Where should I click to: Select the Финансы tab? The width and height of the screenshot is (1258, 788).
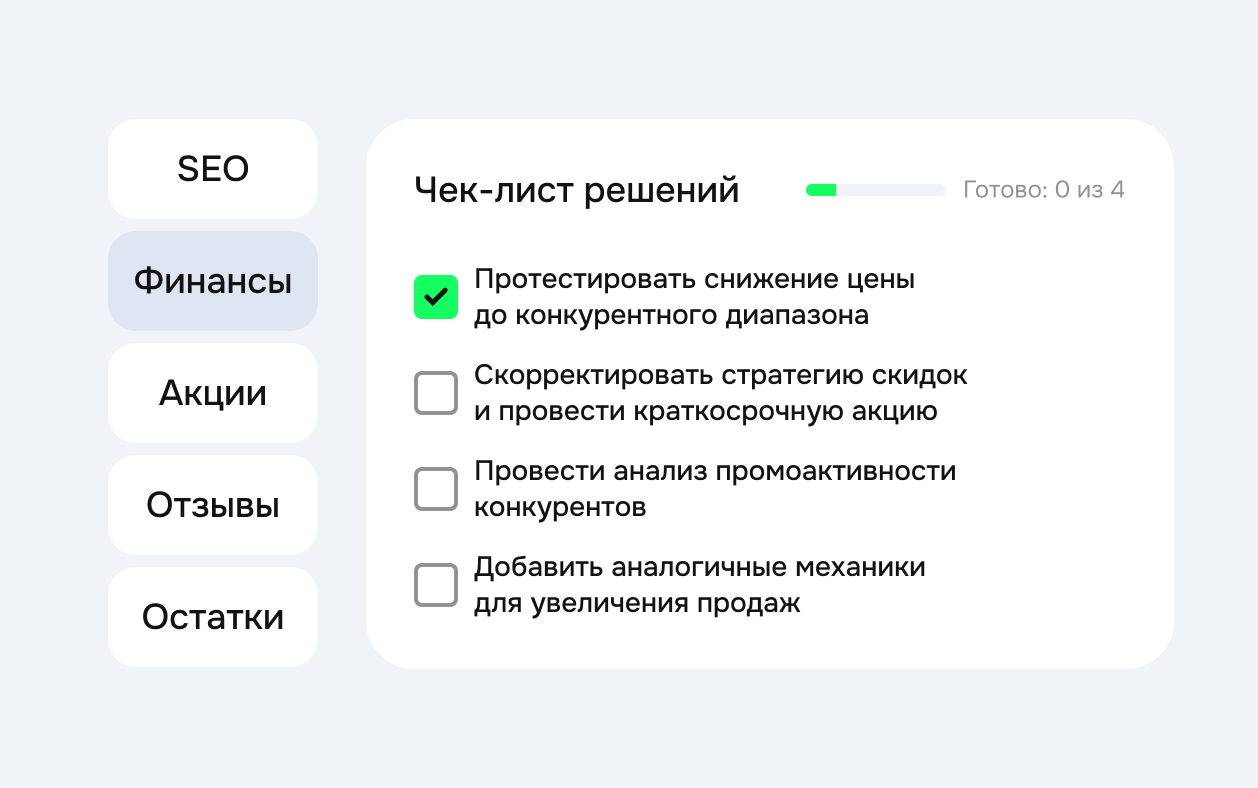point(213,281)
